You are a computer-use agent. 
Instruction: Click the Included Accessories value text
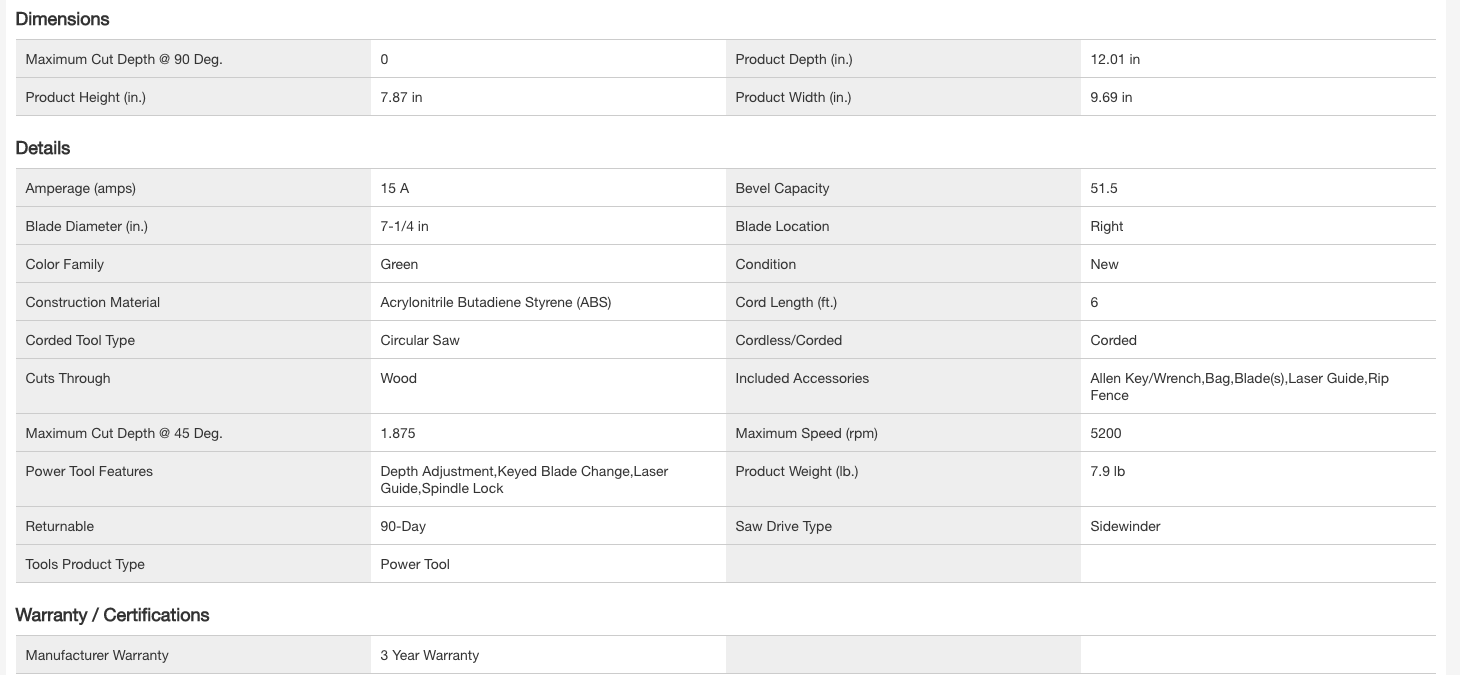1238,386
